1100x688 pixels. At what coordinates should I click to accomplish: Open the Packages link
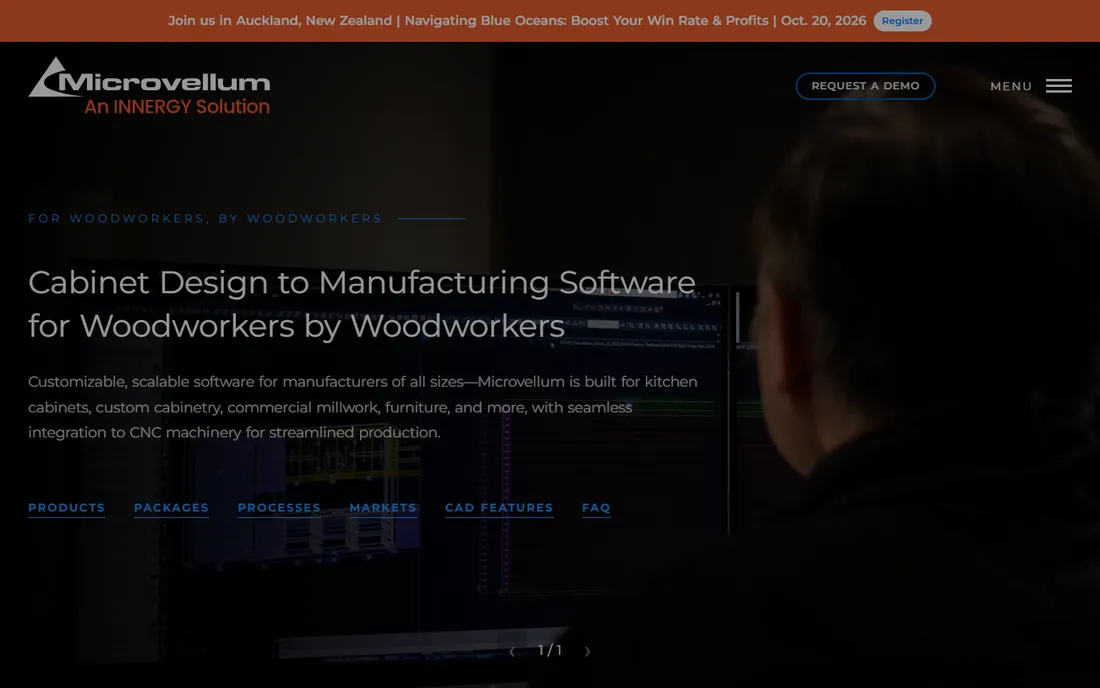click(x=171, y=508)
